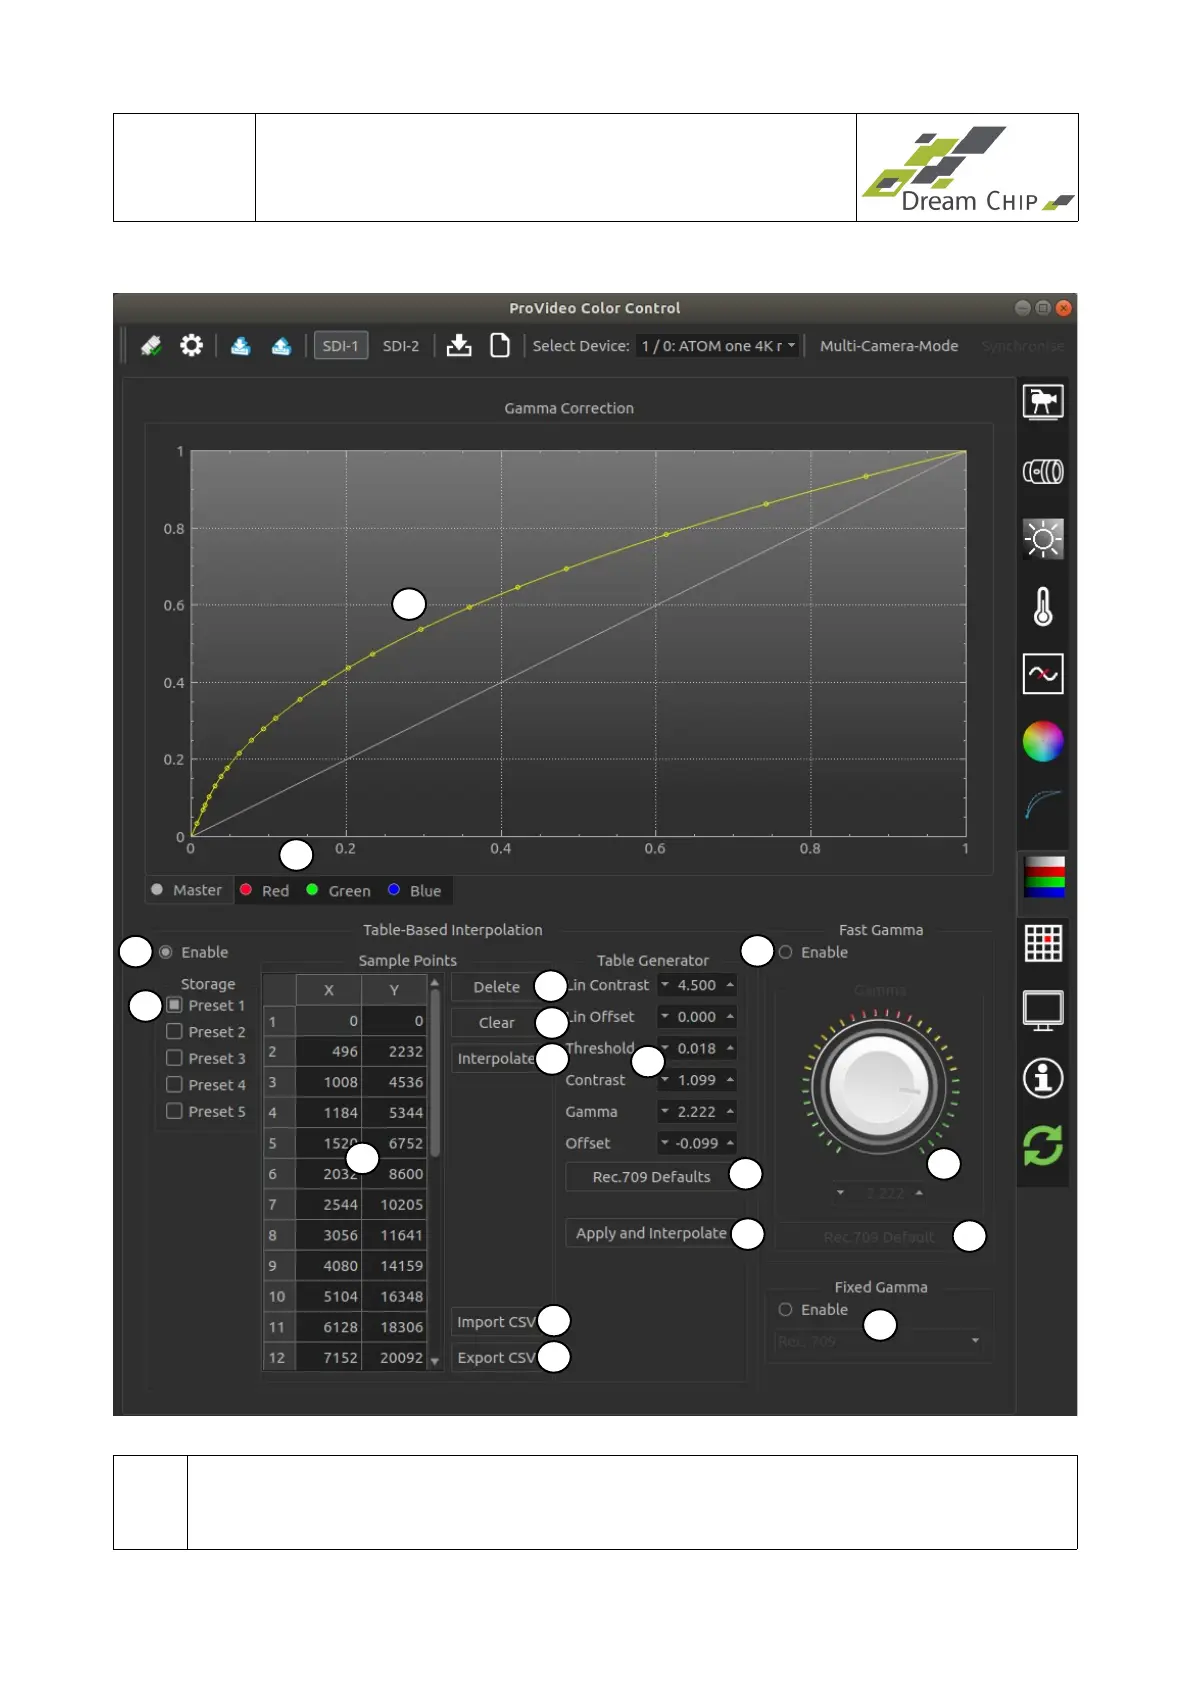1191x1684 pixels.
Task: Enable the Fast Gamma radio button
Action: pyautogui.click(x=786, y=952)
